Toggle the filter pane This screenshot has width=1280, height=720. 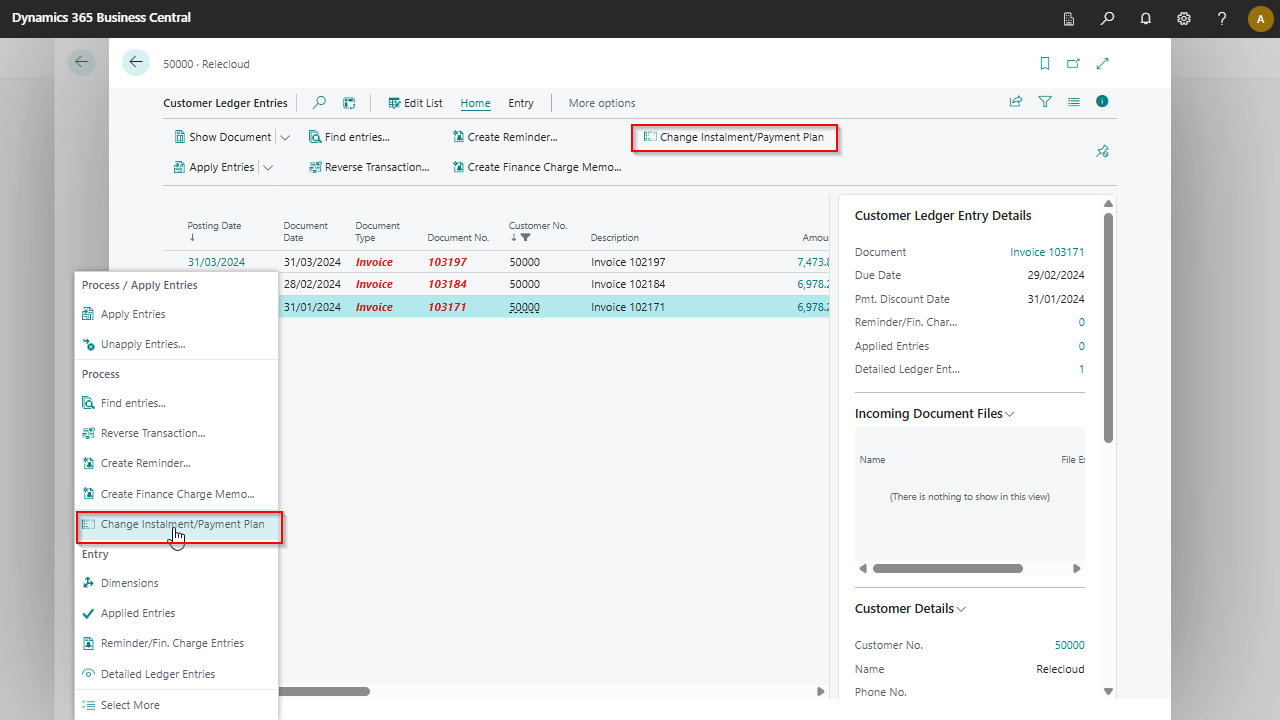click(1045, 102)
